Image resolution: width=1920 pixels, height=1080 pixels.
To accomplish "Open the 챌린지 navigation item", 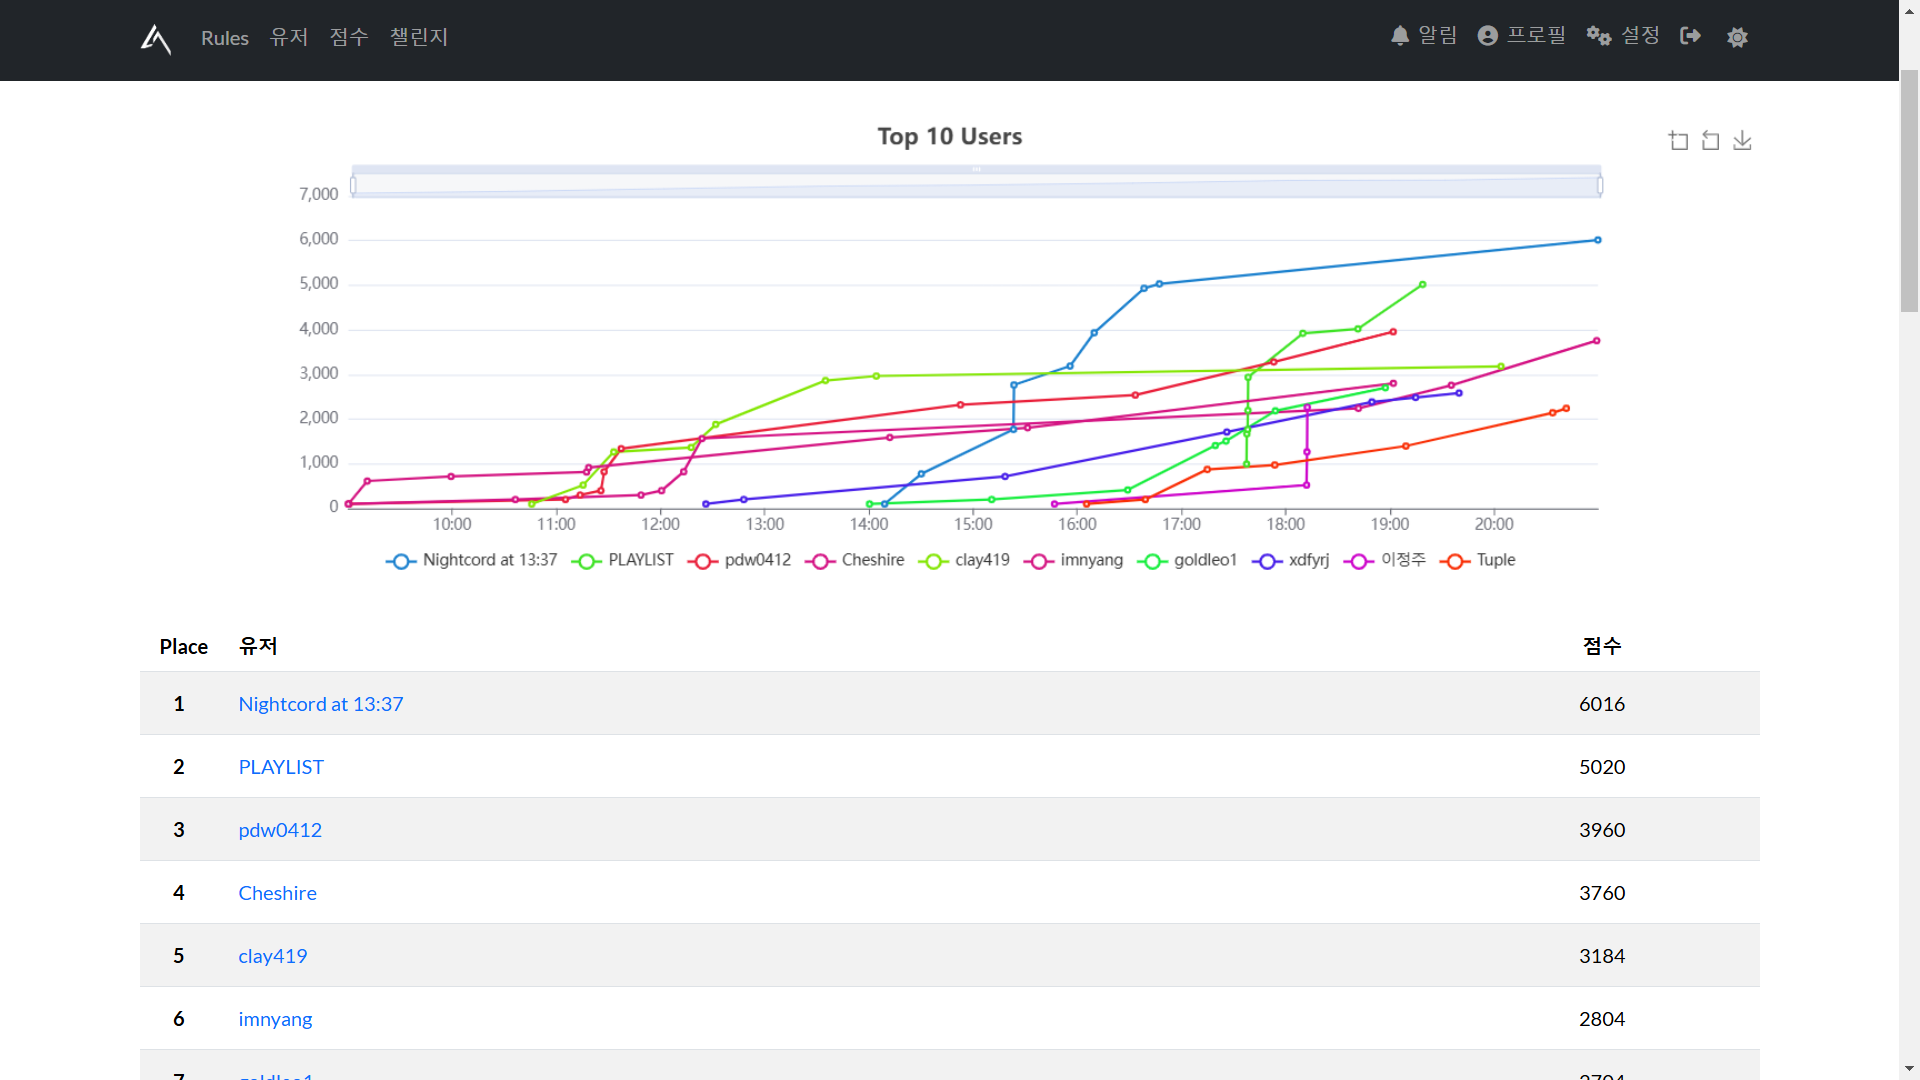I will point(419,38).
